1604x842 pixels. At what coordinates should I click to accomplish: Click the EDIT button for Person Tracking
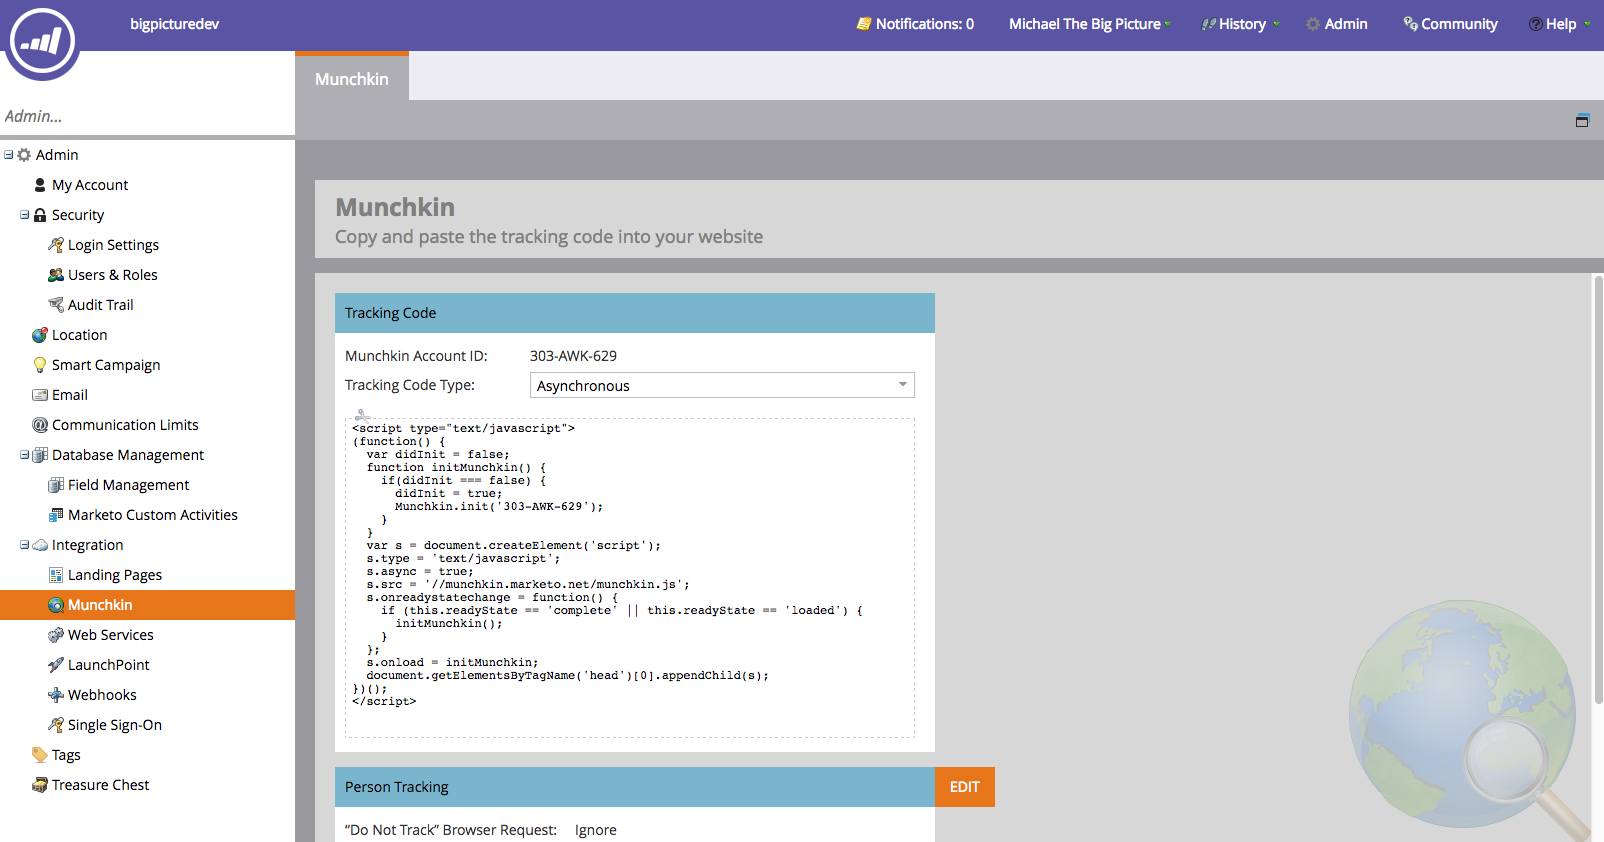(964, 787)
